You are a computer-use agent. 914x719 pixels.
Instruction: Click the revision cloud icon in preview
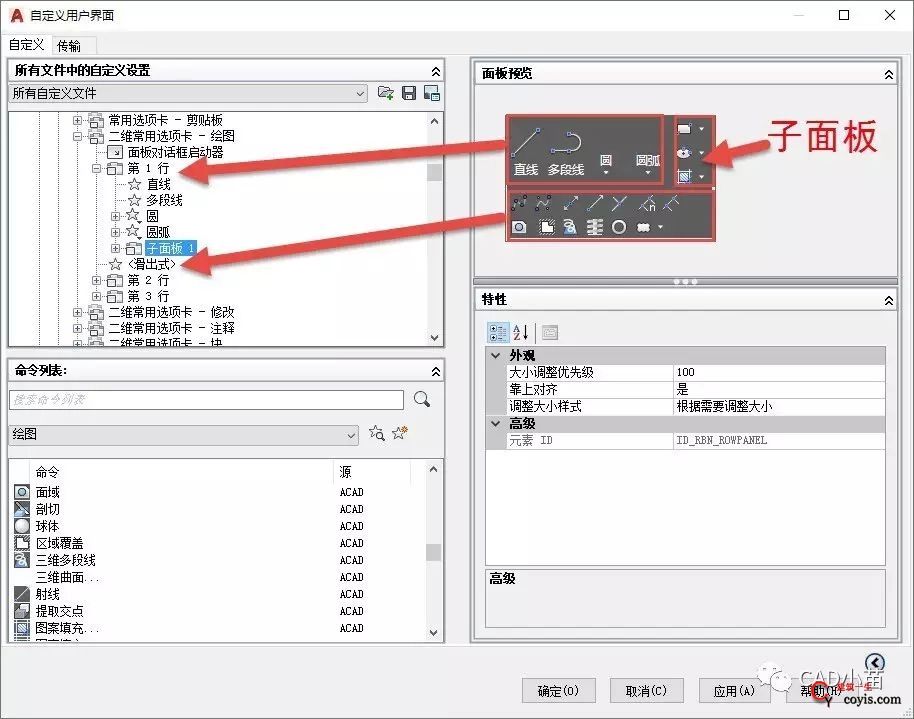[x=644, y=227]
